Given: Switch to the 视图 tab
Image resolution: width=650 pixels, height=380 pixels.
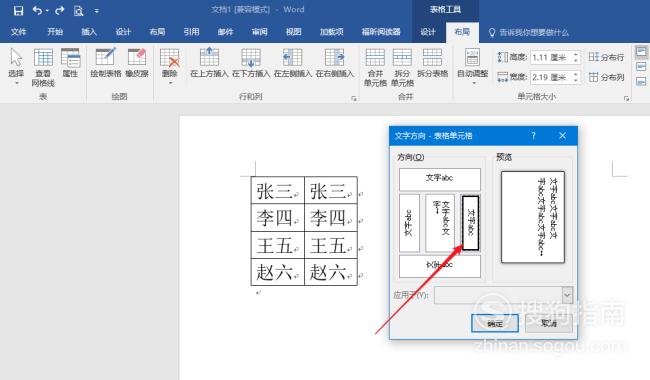Looking at the screenshot, I should point(293,32).
